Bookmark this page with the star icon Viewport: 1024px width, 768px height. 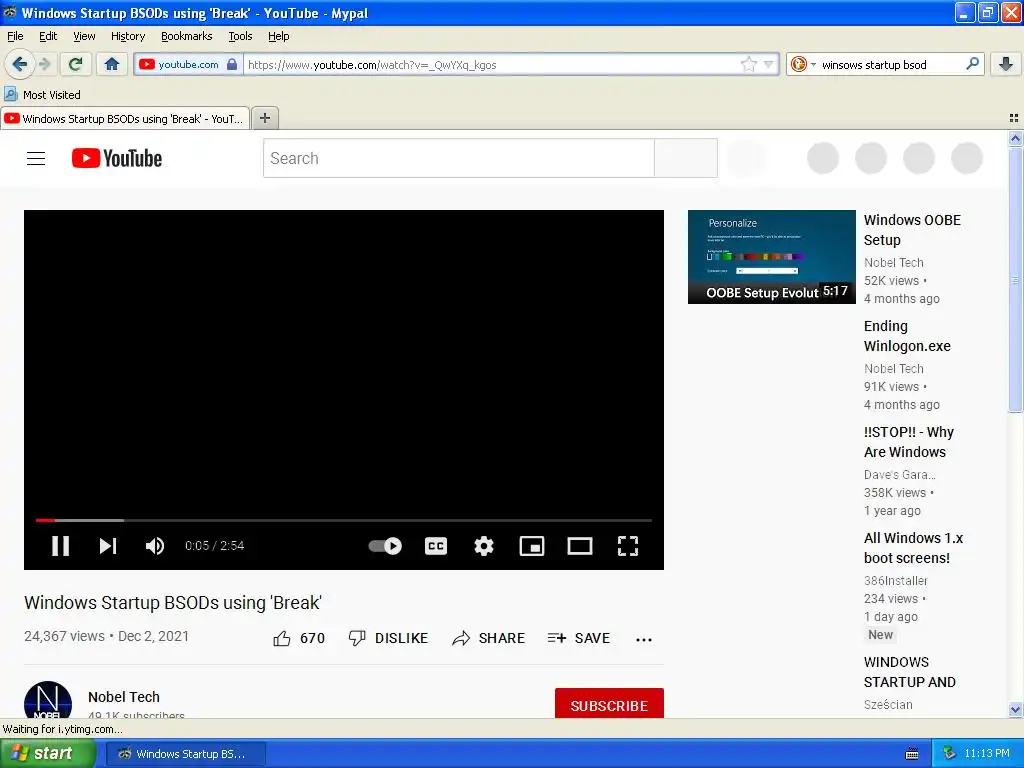pyautogui.click(x=748, y=64)
